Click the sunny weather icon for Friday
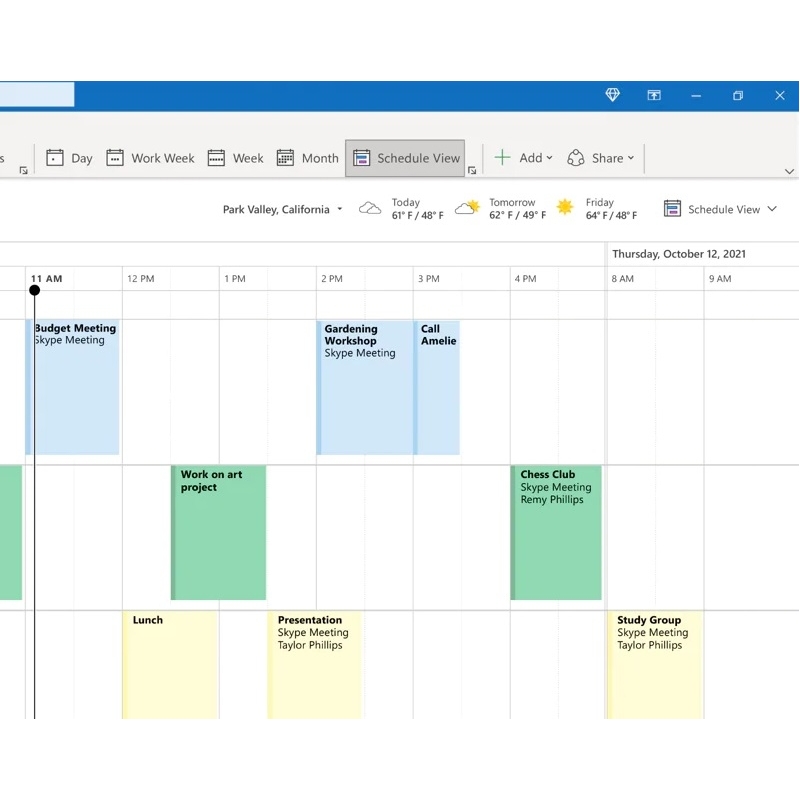This screenshot has height=800, width=800. [x=563, y=208]
